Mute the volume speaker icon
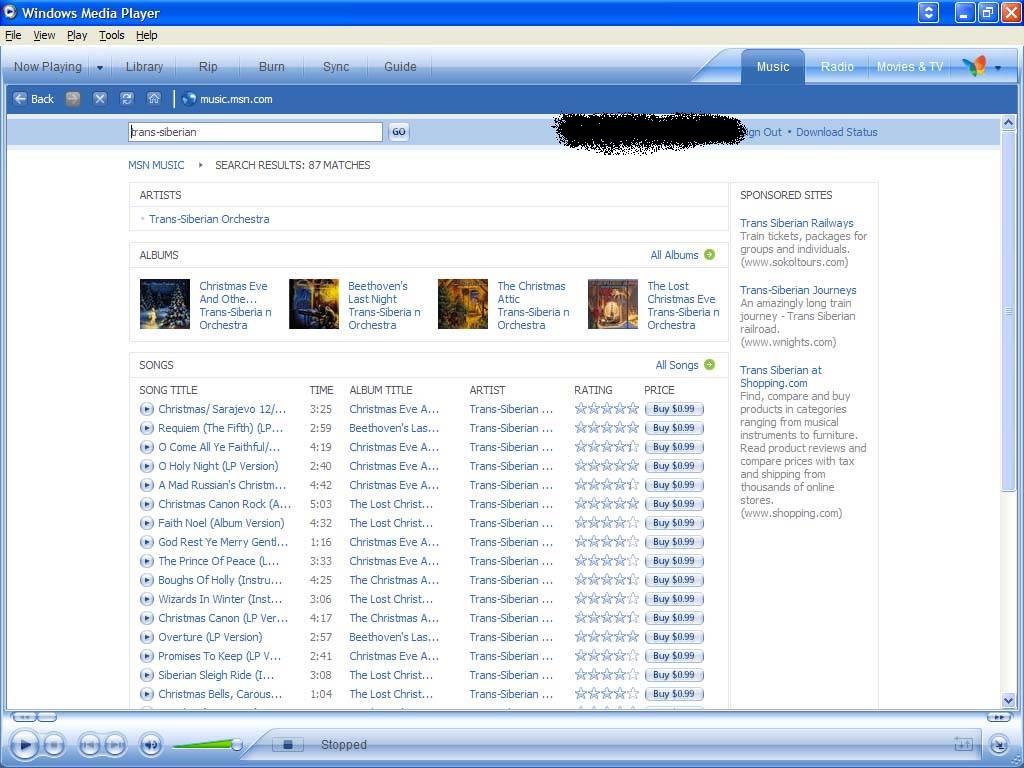 pos(151,744)
